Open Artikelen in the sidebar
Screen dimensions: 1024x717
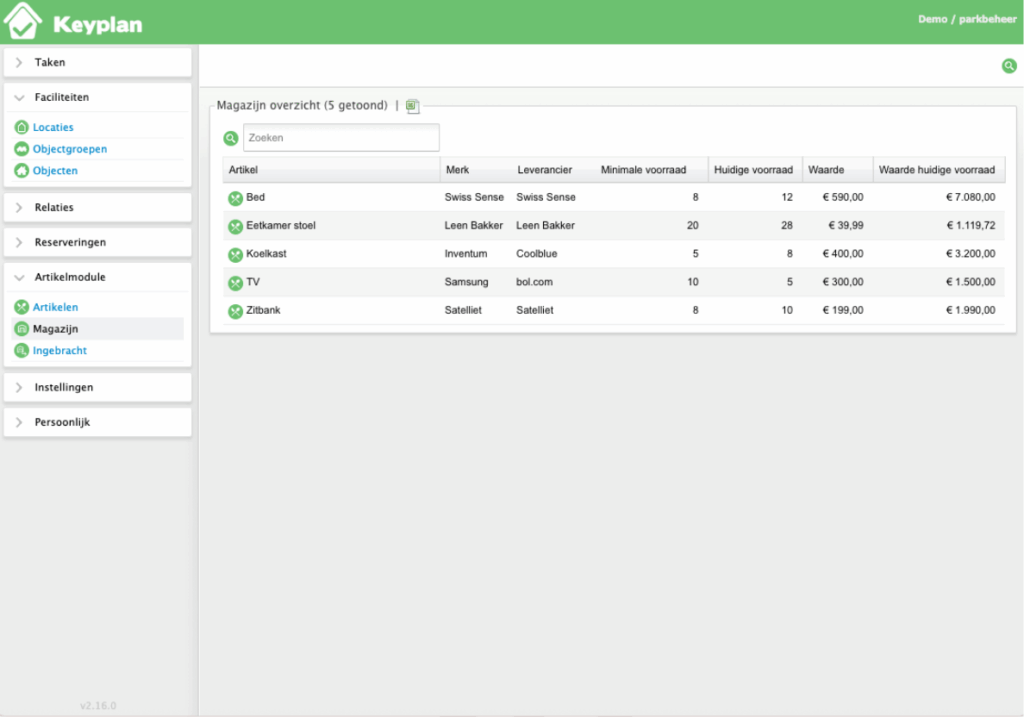tap(55, 307)
